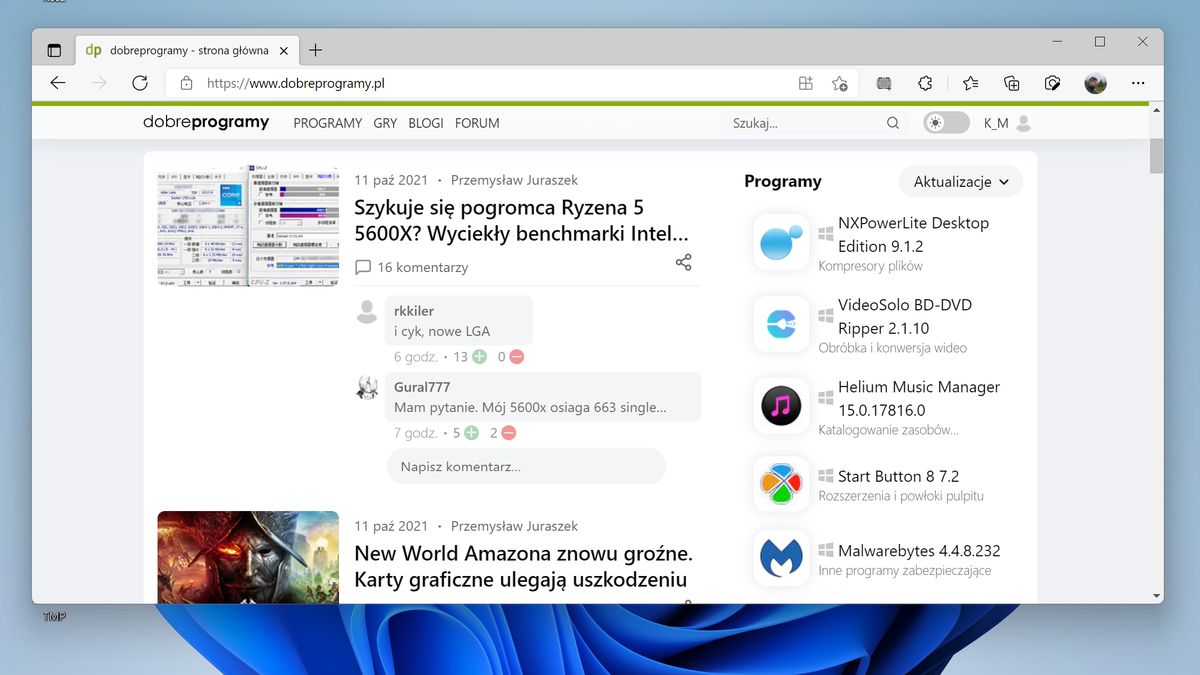The image size is (1200, 675).
Task: Switch to the GRY section
Action: (385, 123)
